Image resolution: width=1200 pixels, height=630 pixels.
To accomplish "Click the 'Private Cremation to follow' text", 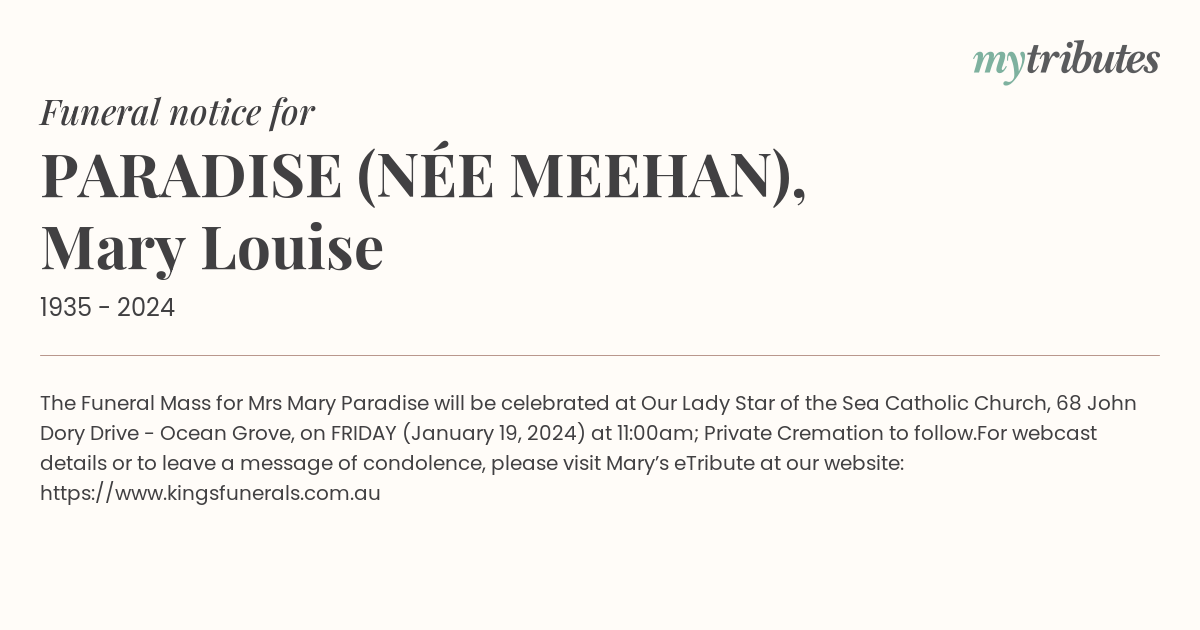I will pos(839,433).
